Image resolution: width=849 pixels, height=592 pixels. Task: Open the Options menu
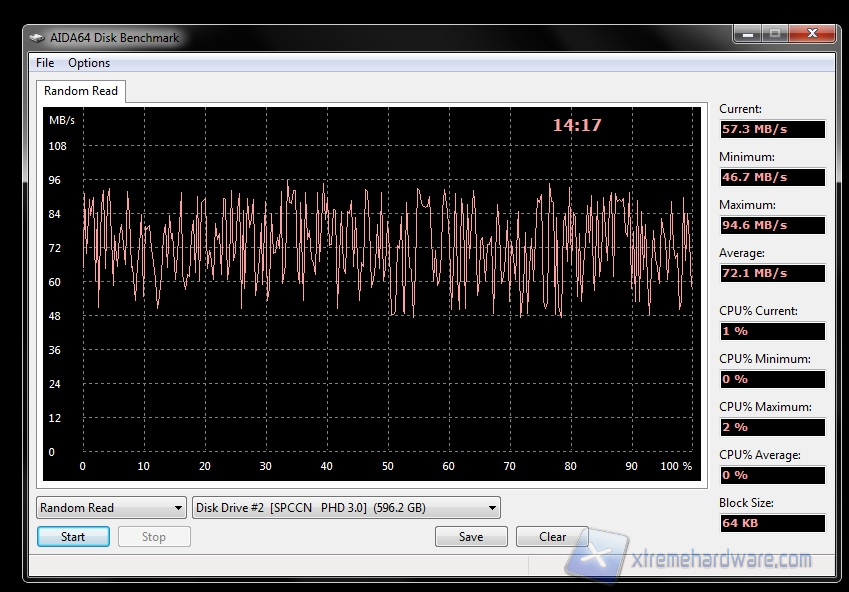(89, 63)
